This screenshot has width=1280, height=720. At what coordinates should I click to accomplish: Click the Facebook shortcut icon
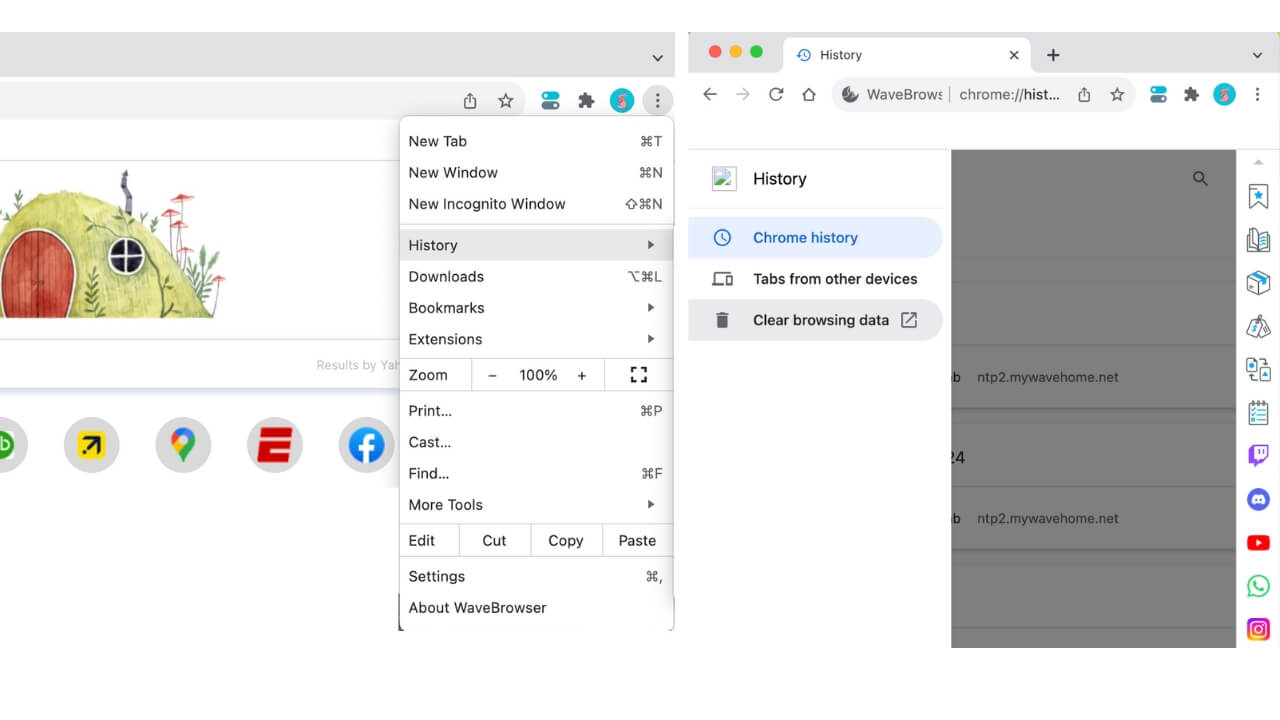(x=366, y=445)
